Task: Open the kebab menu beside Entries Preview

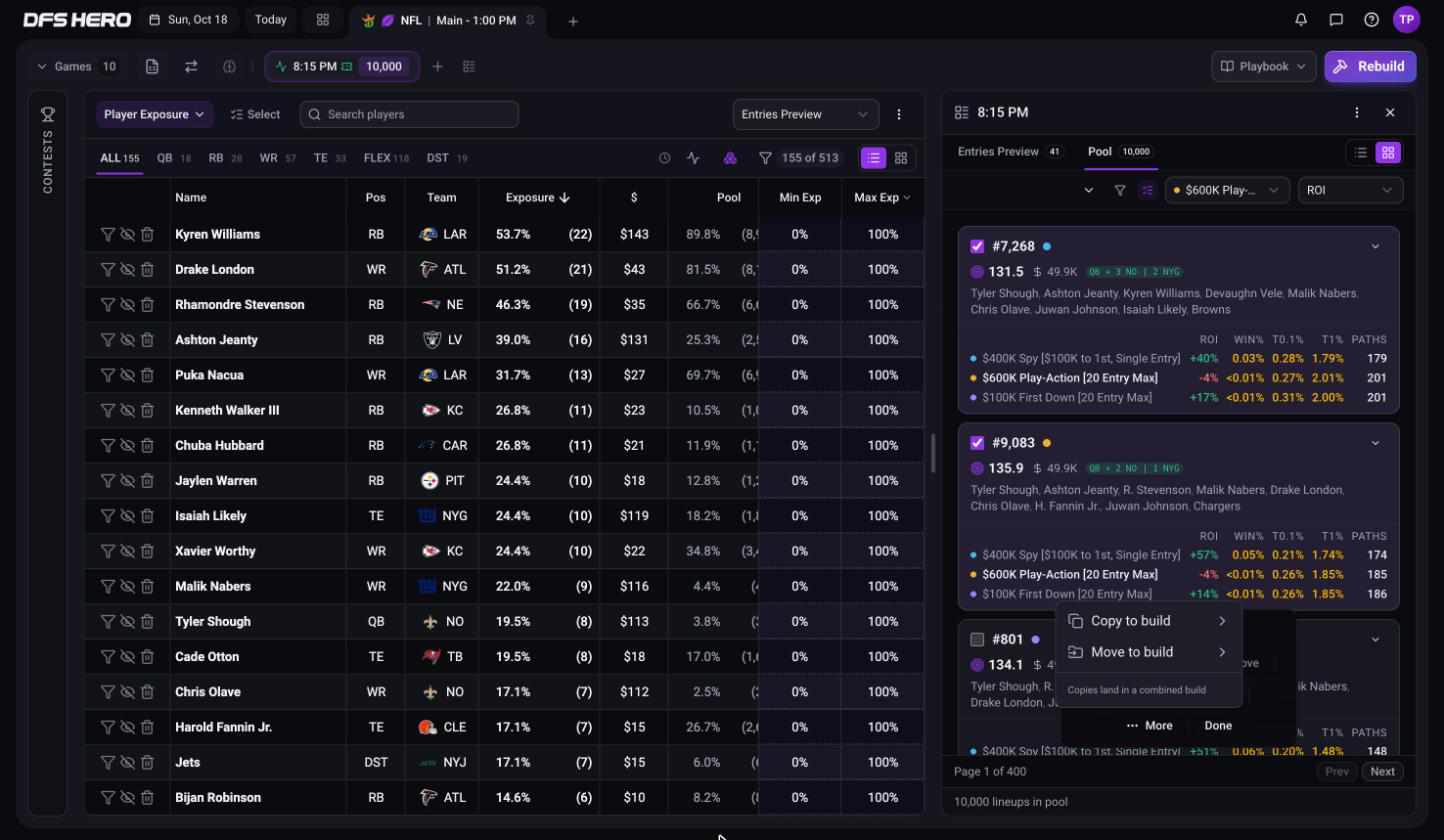Action: tap(898, 114)
